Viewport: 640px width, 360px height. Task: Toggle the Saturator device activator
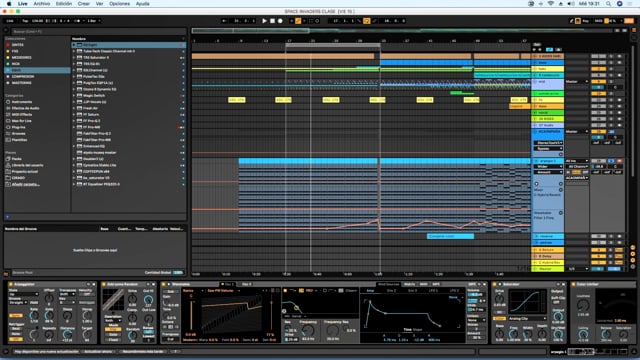(495, 284)
